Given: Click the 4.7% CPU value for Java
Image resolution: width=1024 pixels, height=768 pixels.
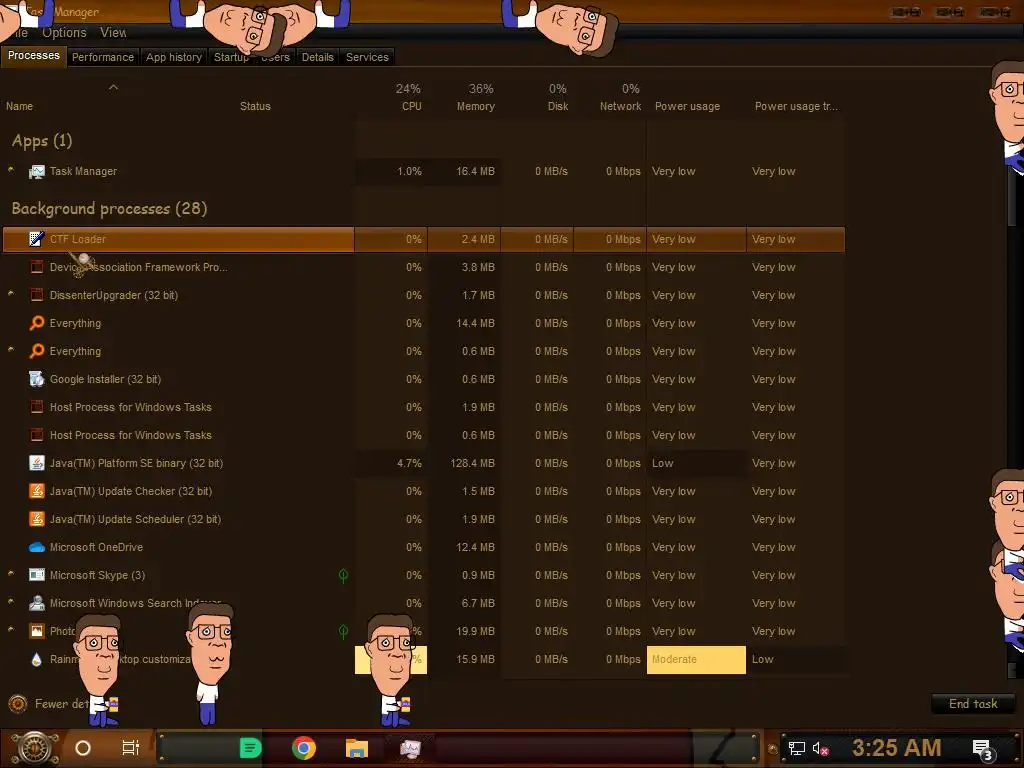Looking at the screenshot, I should coord(409,463).
